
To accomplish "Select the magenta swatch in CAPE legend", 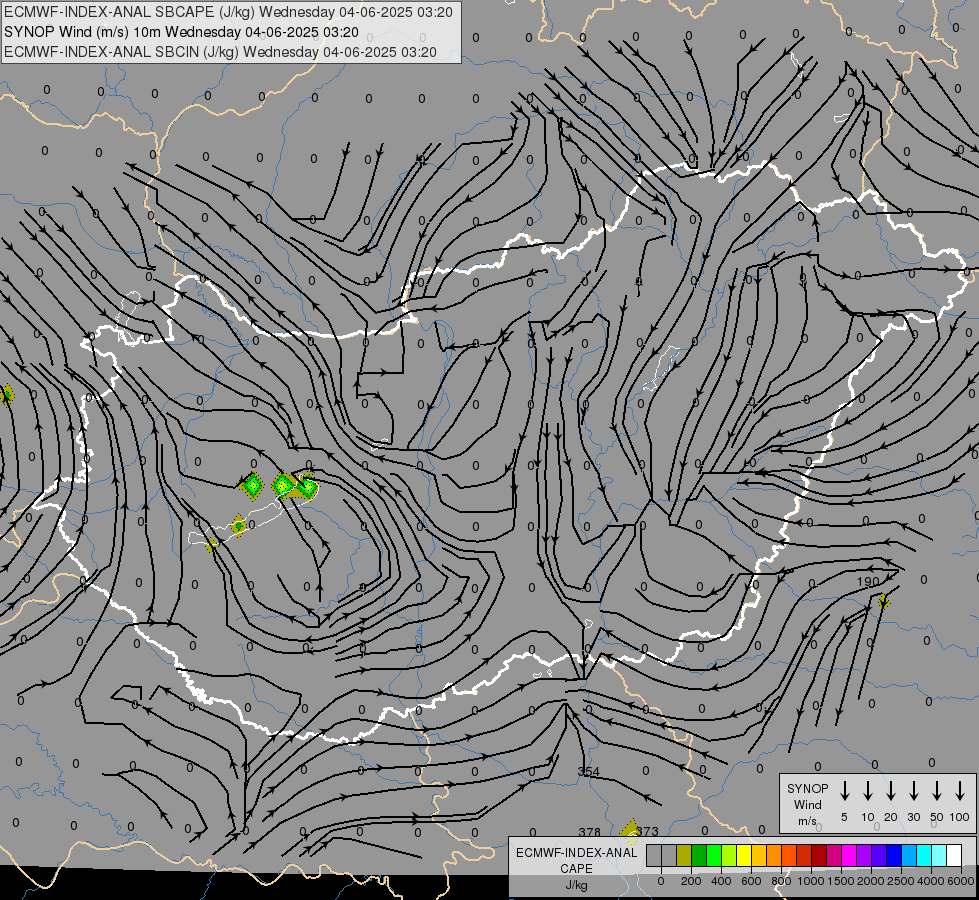I will (849, 855).
